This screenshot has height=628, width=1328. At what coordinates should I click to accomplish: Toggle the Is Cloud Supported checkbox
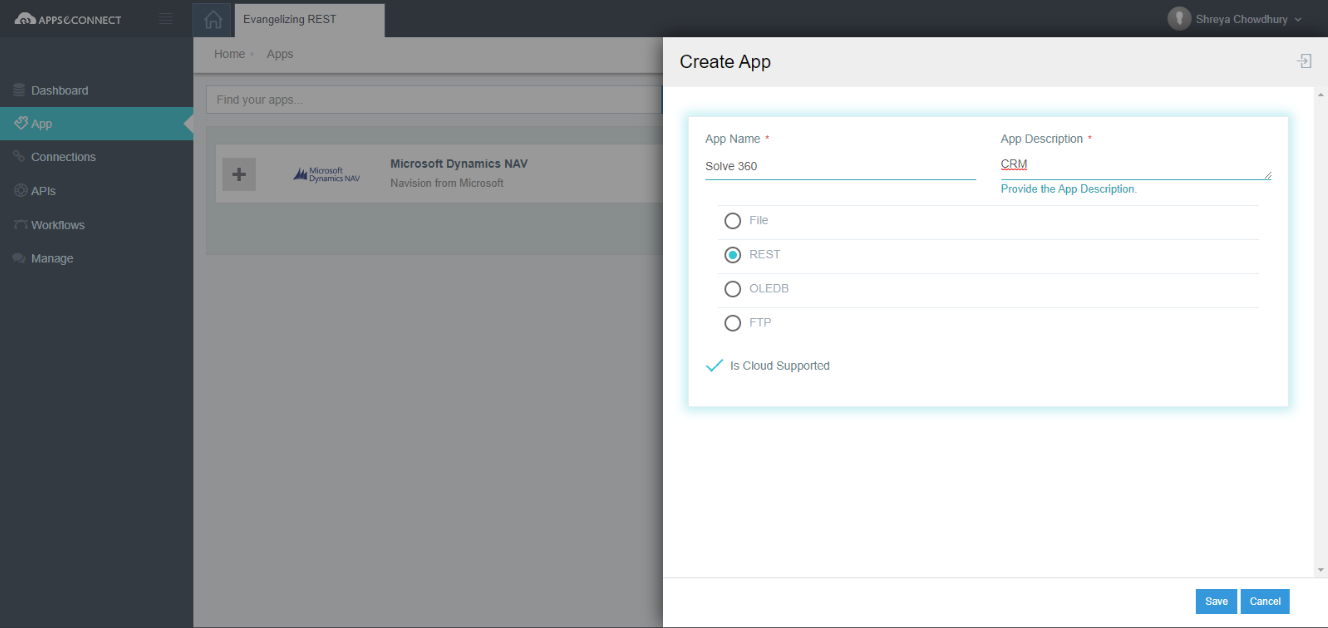(x=715, y=366)
